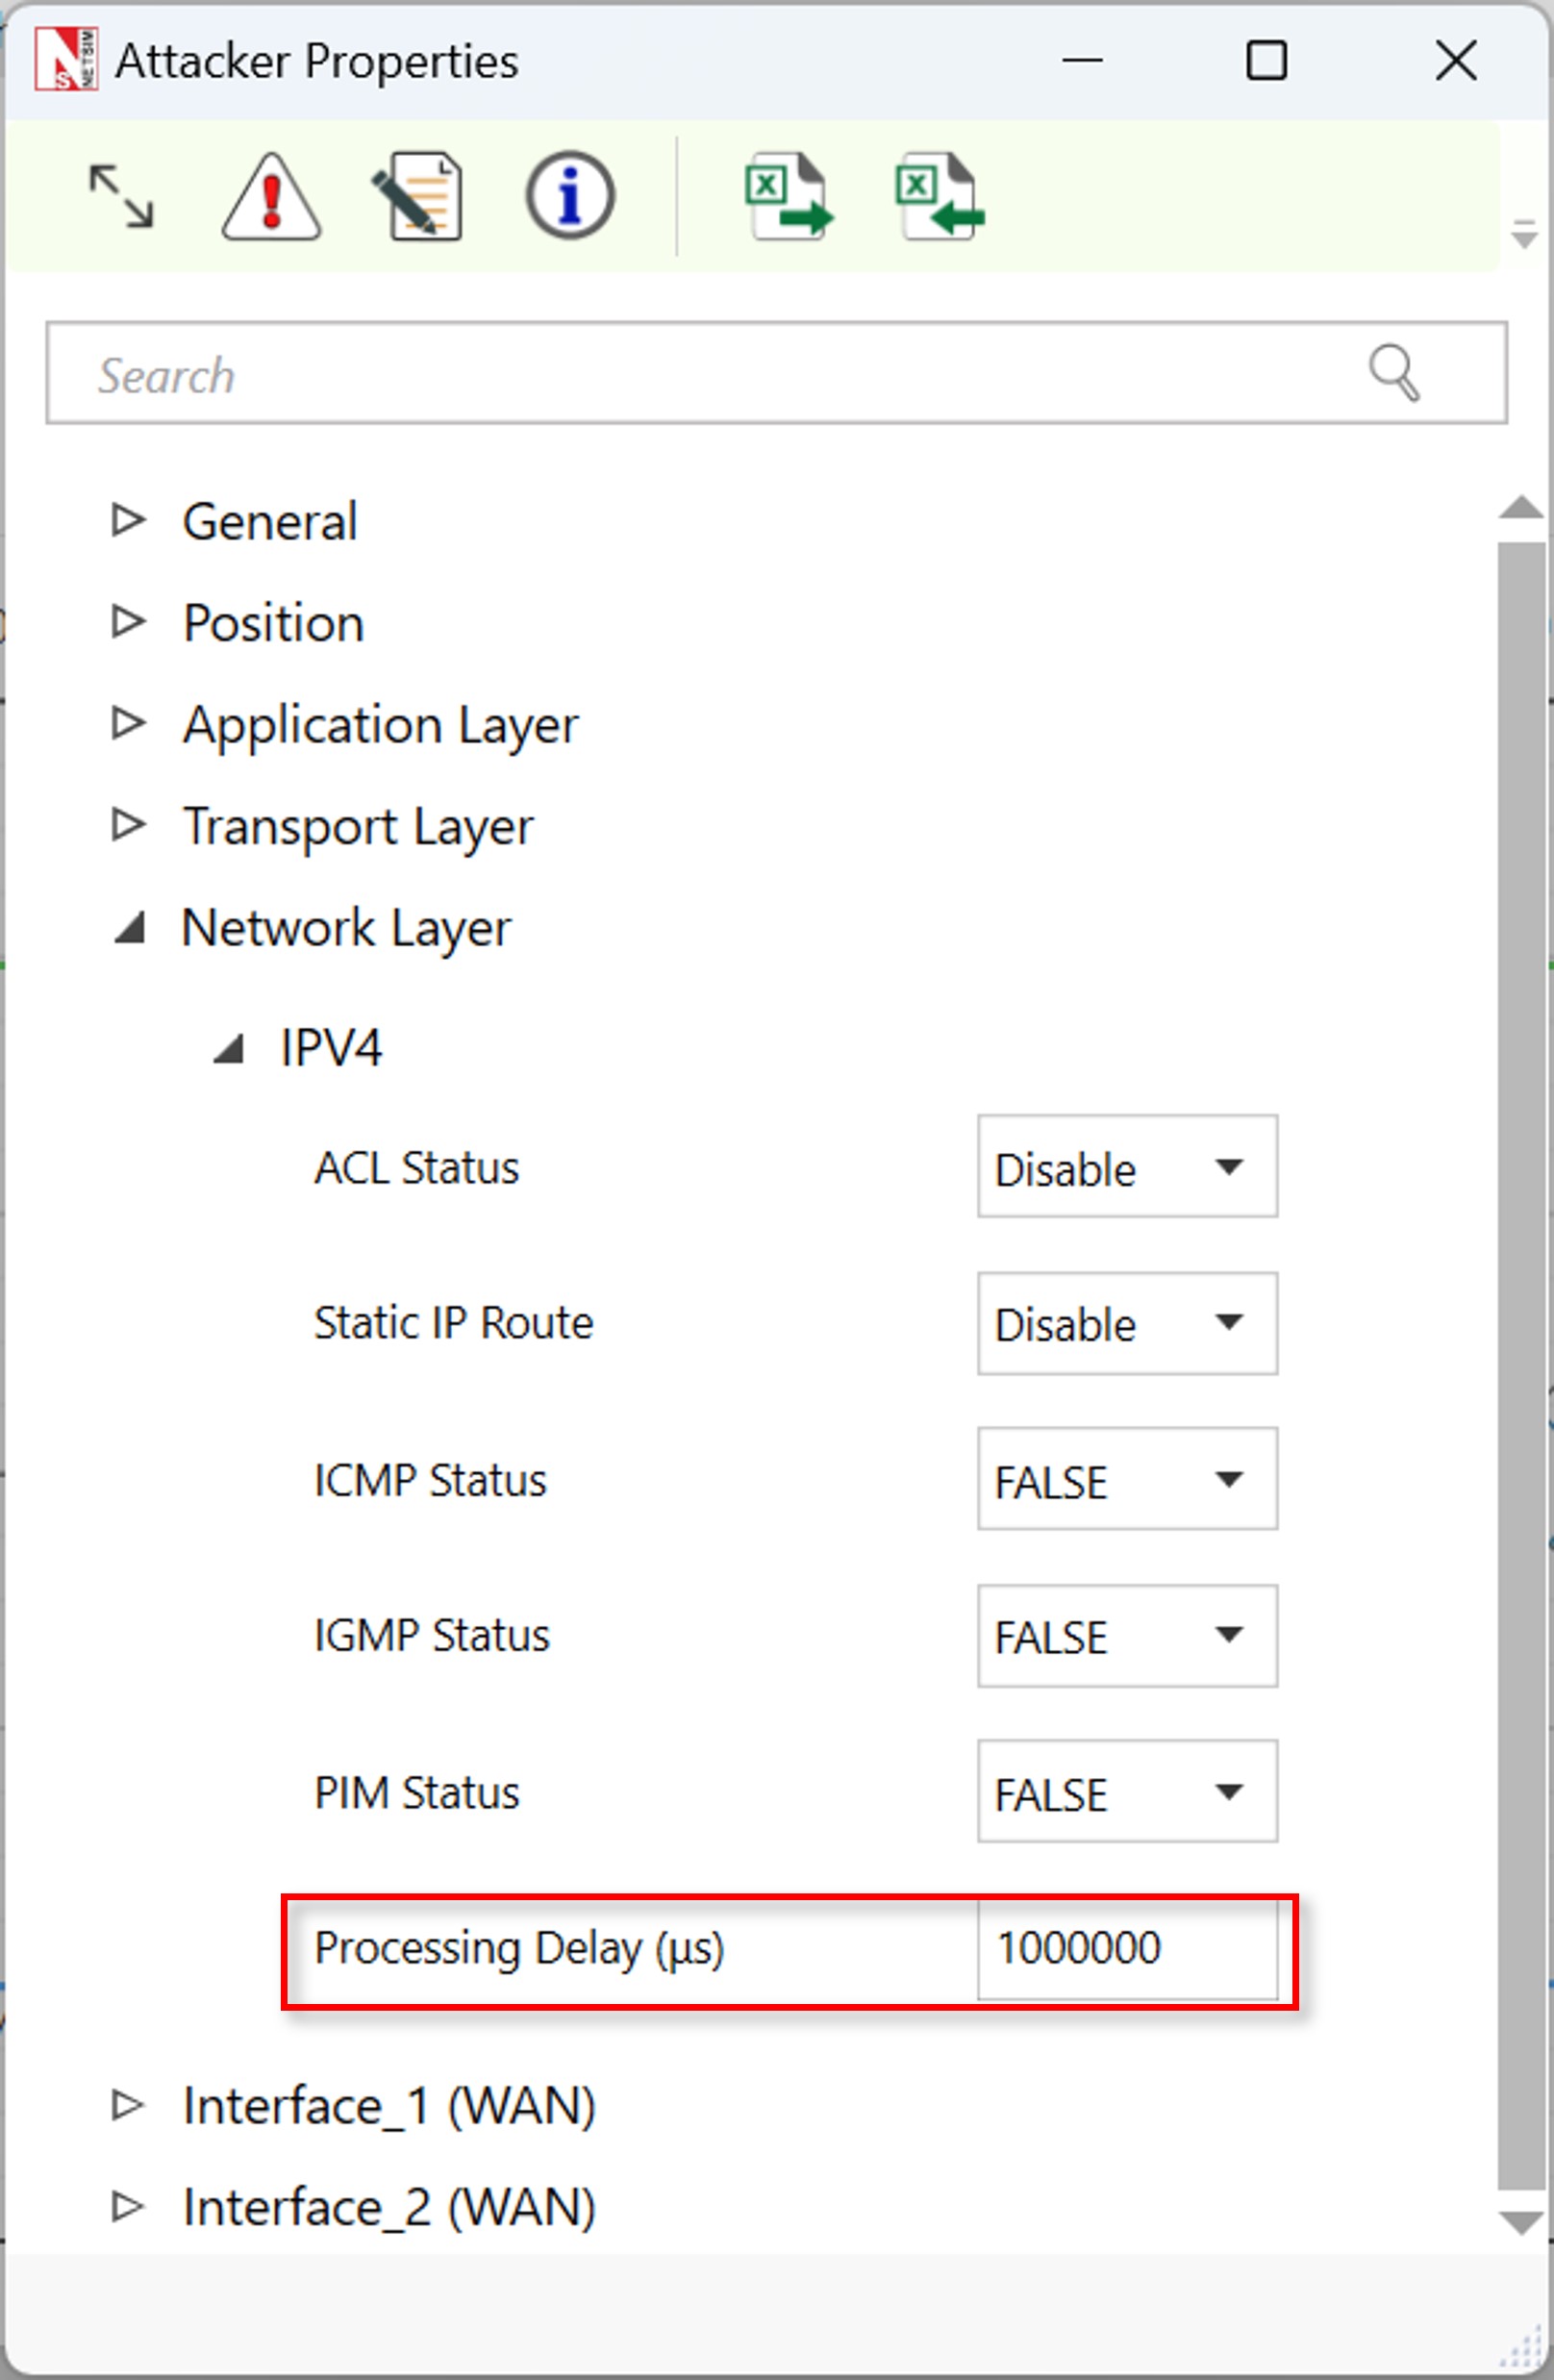The height and width of the screenshot is (2380, 1554).
Task: Click the magnifying glass search icon
Action: (1393, 373)
